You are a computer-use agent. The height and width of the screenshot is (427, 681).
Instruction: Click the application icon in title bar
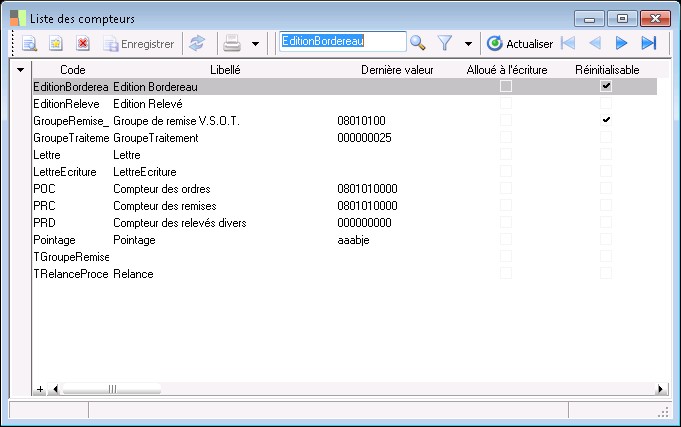point(18,18)
